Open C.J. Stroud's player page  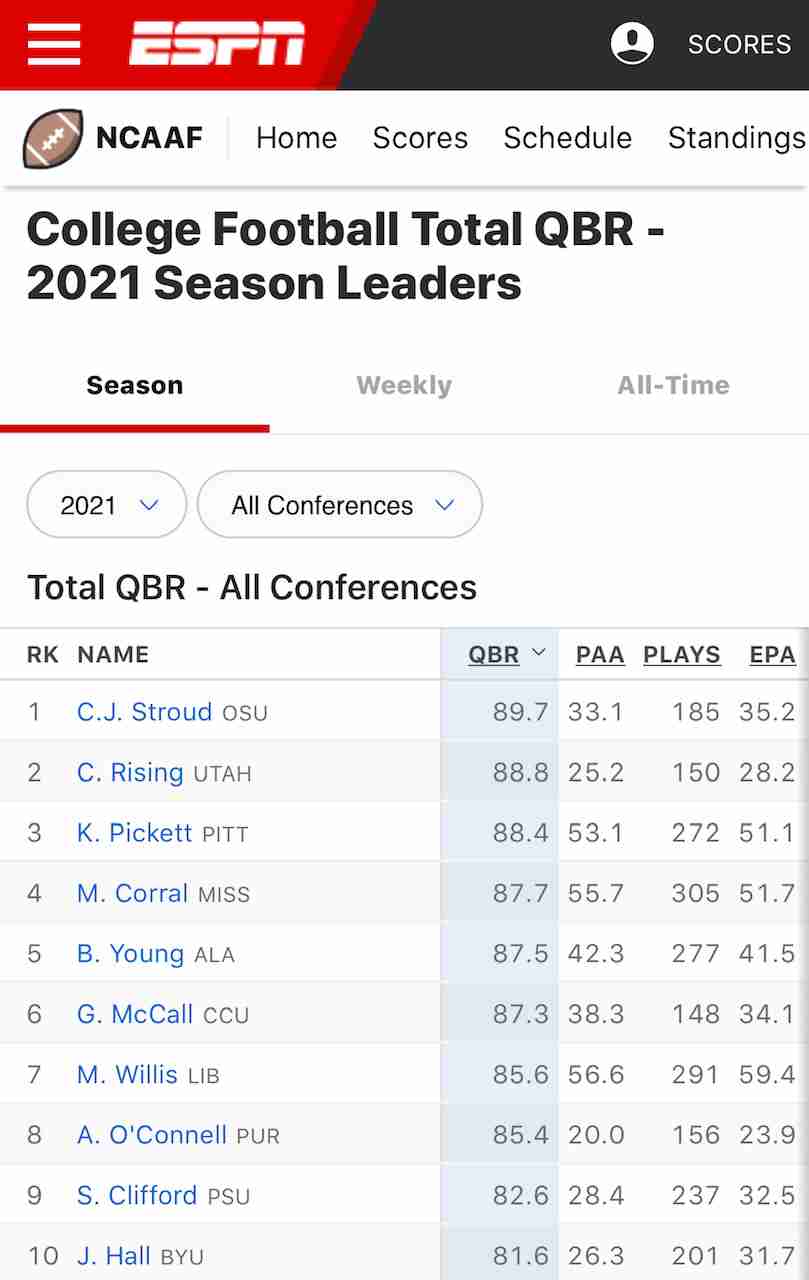(144, 712)
